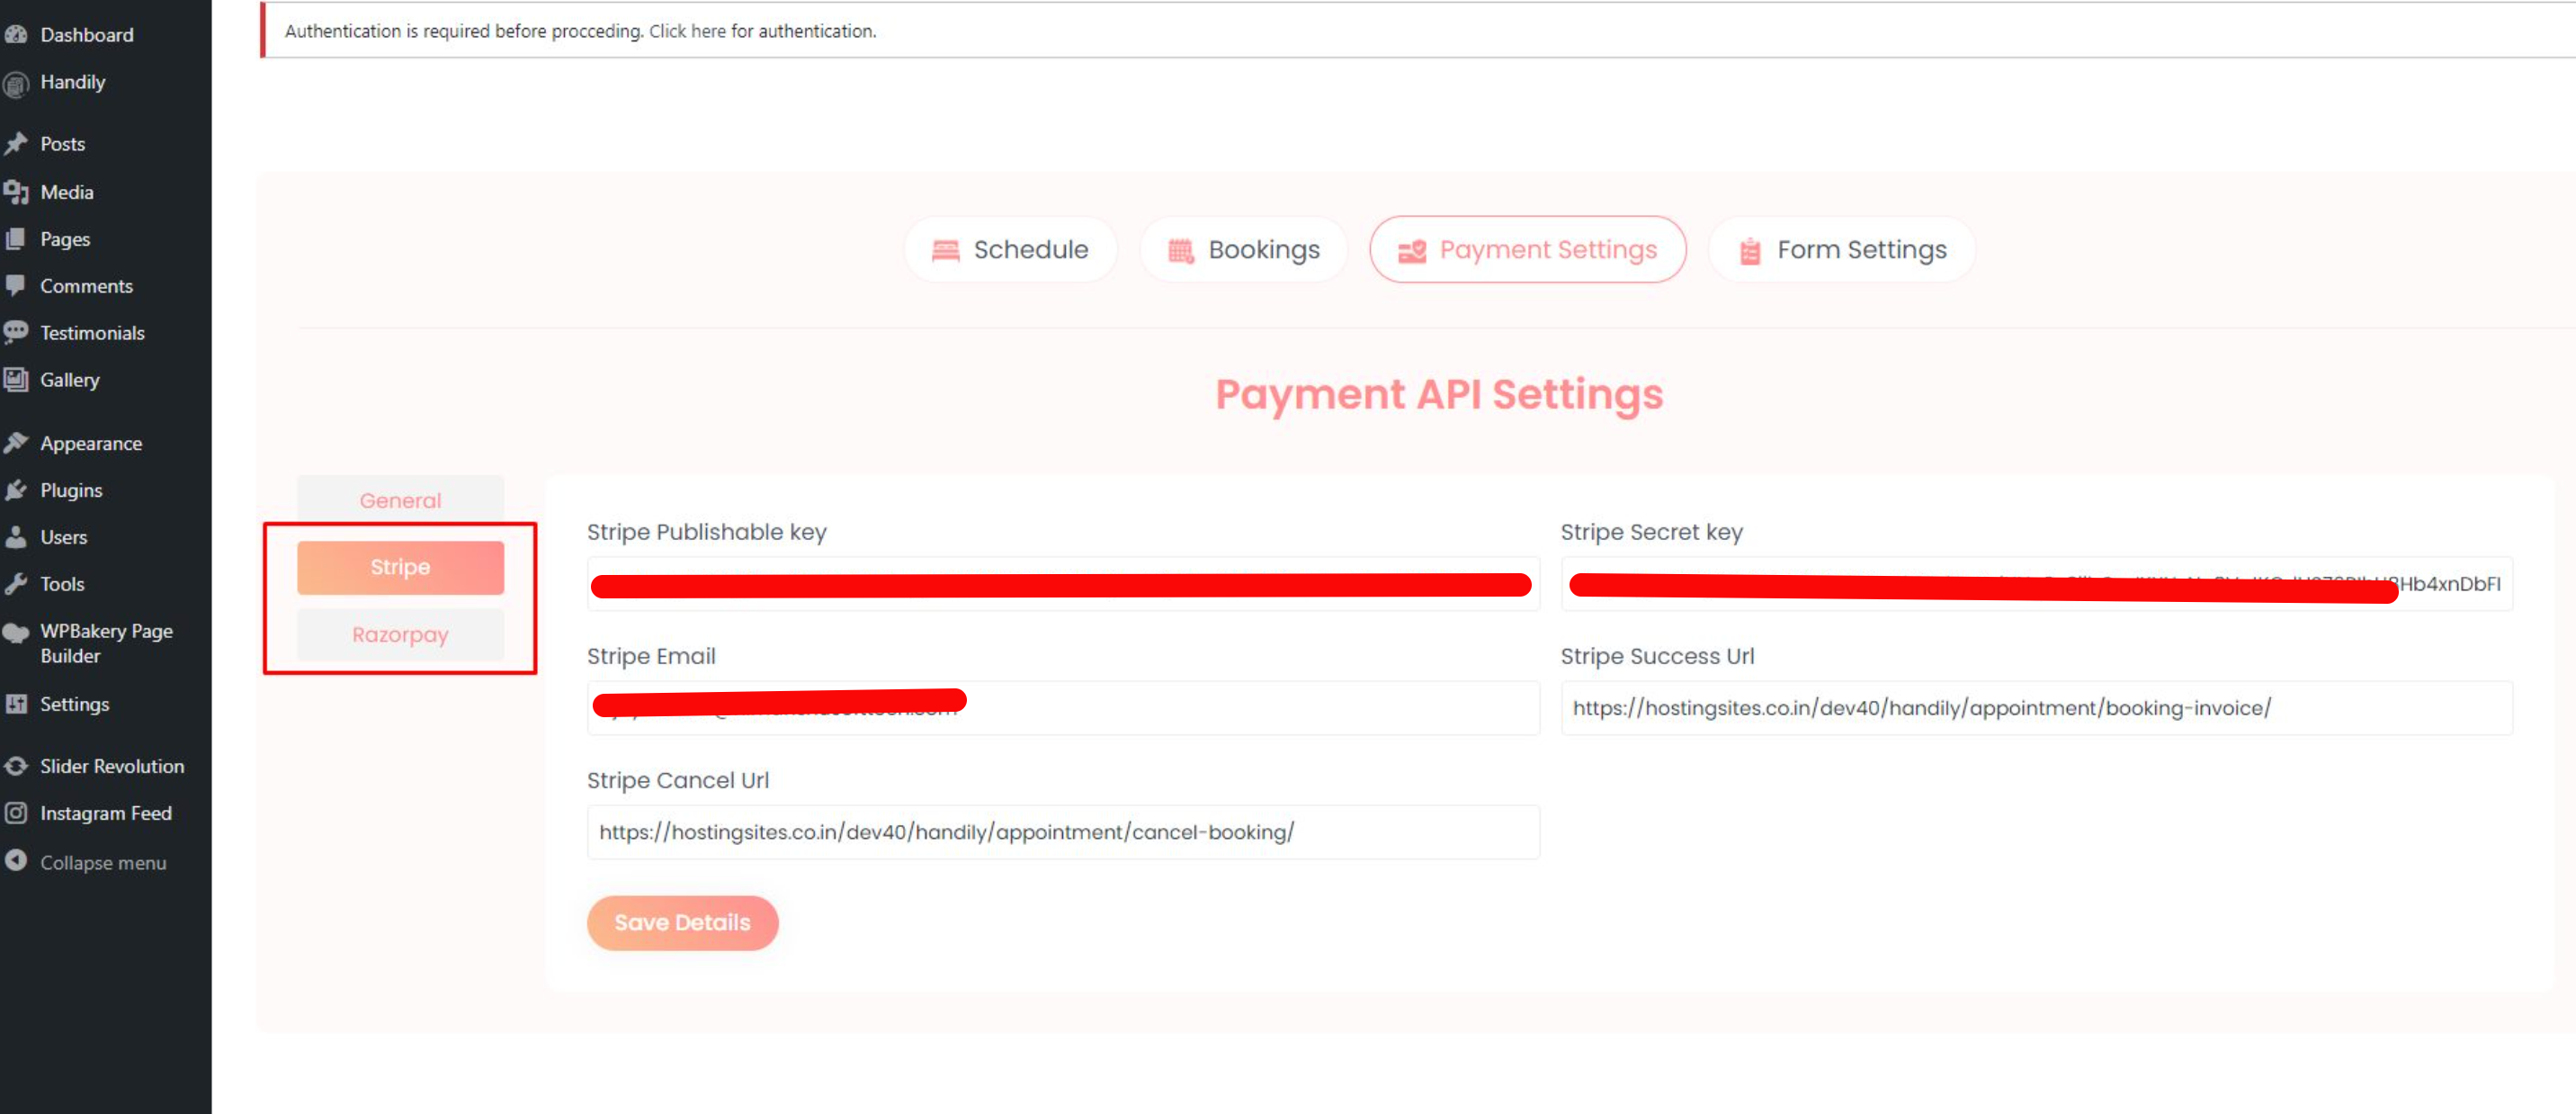
Task: Click the Media library icon
Action: tap(15, 192)
